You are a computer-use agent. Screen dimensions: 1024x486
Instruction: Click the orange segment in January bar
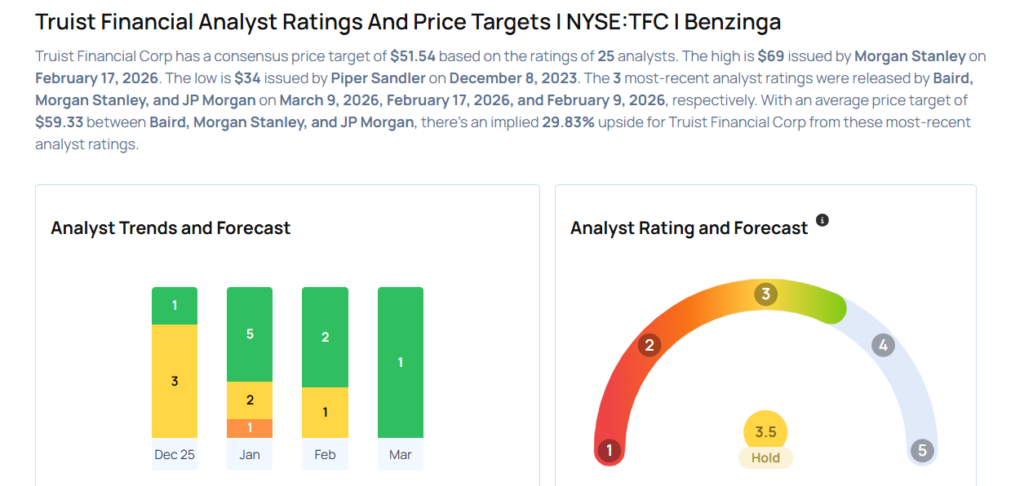pos(250,428)
